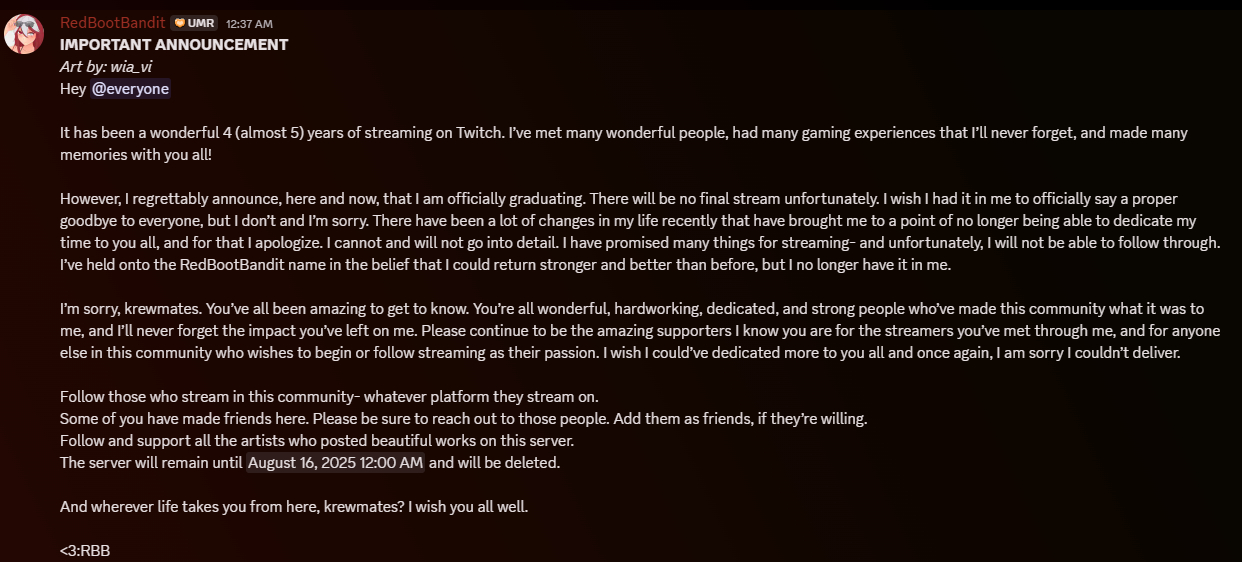1242x562 pixels.
Task: Click the word "Hey" before the mention
Action: point(73,89)
